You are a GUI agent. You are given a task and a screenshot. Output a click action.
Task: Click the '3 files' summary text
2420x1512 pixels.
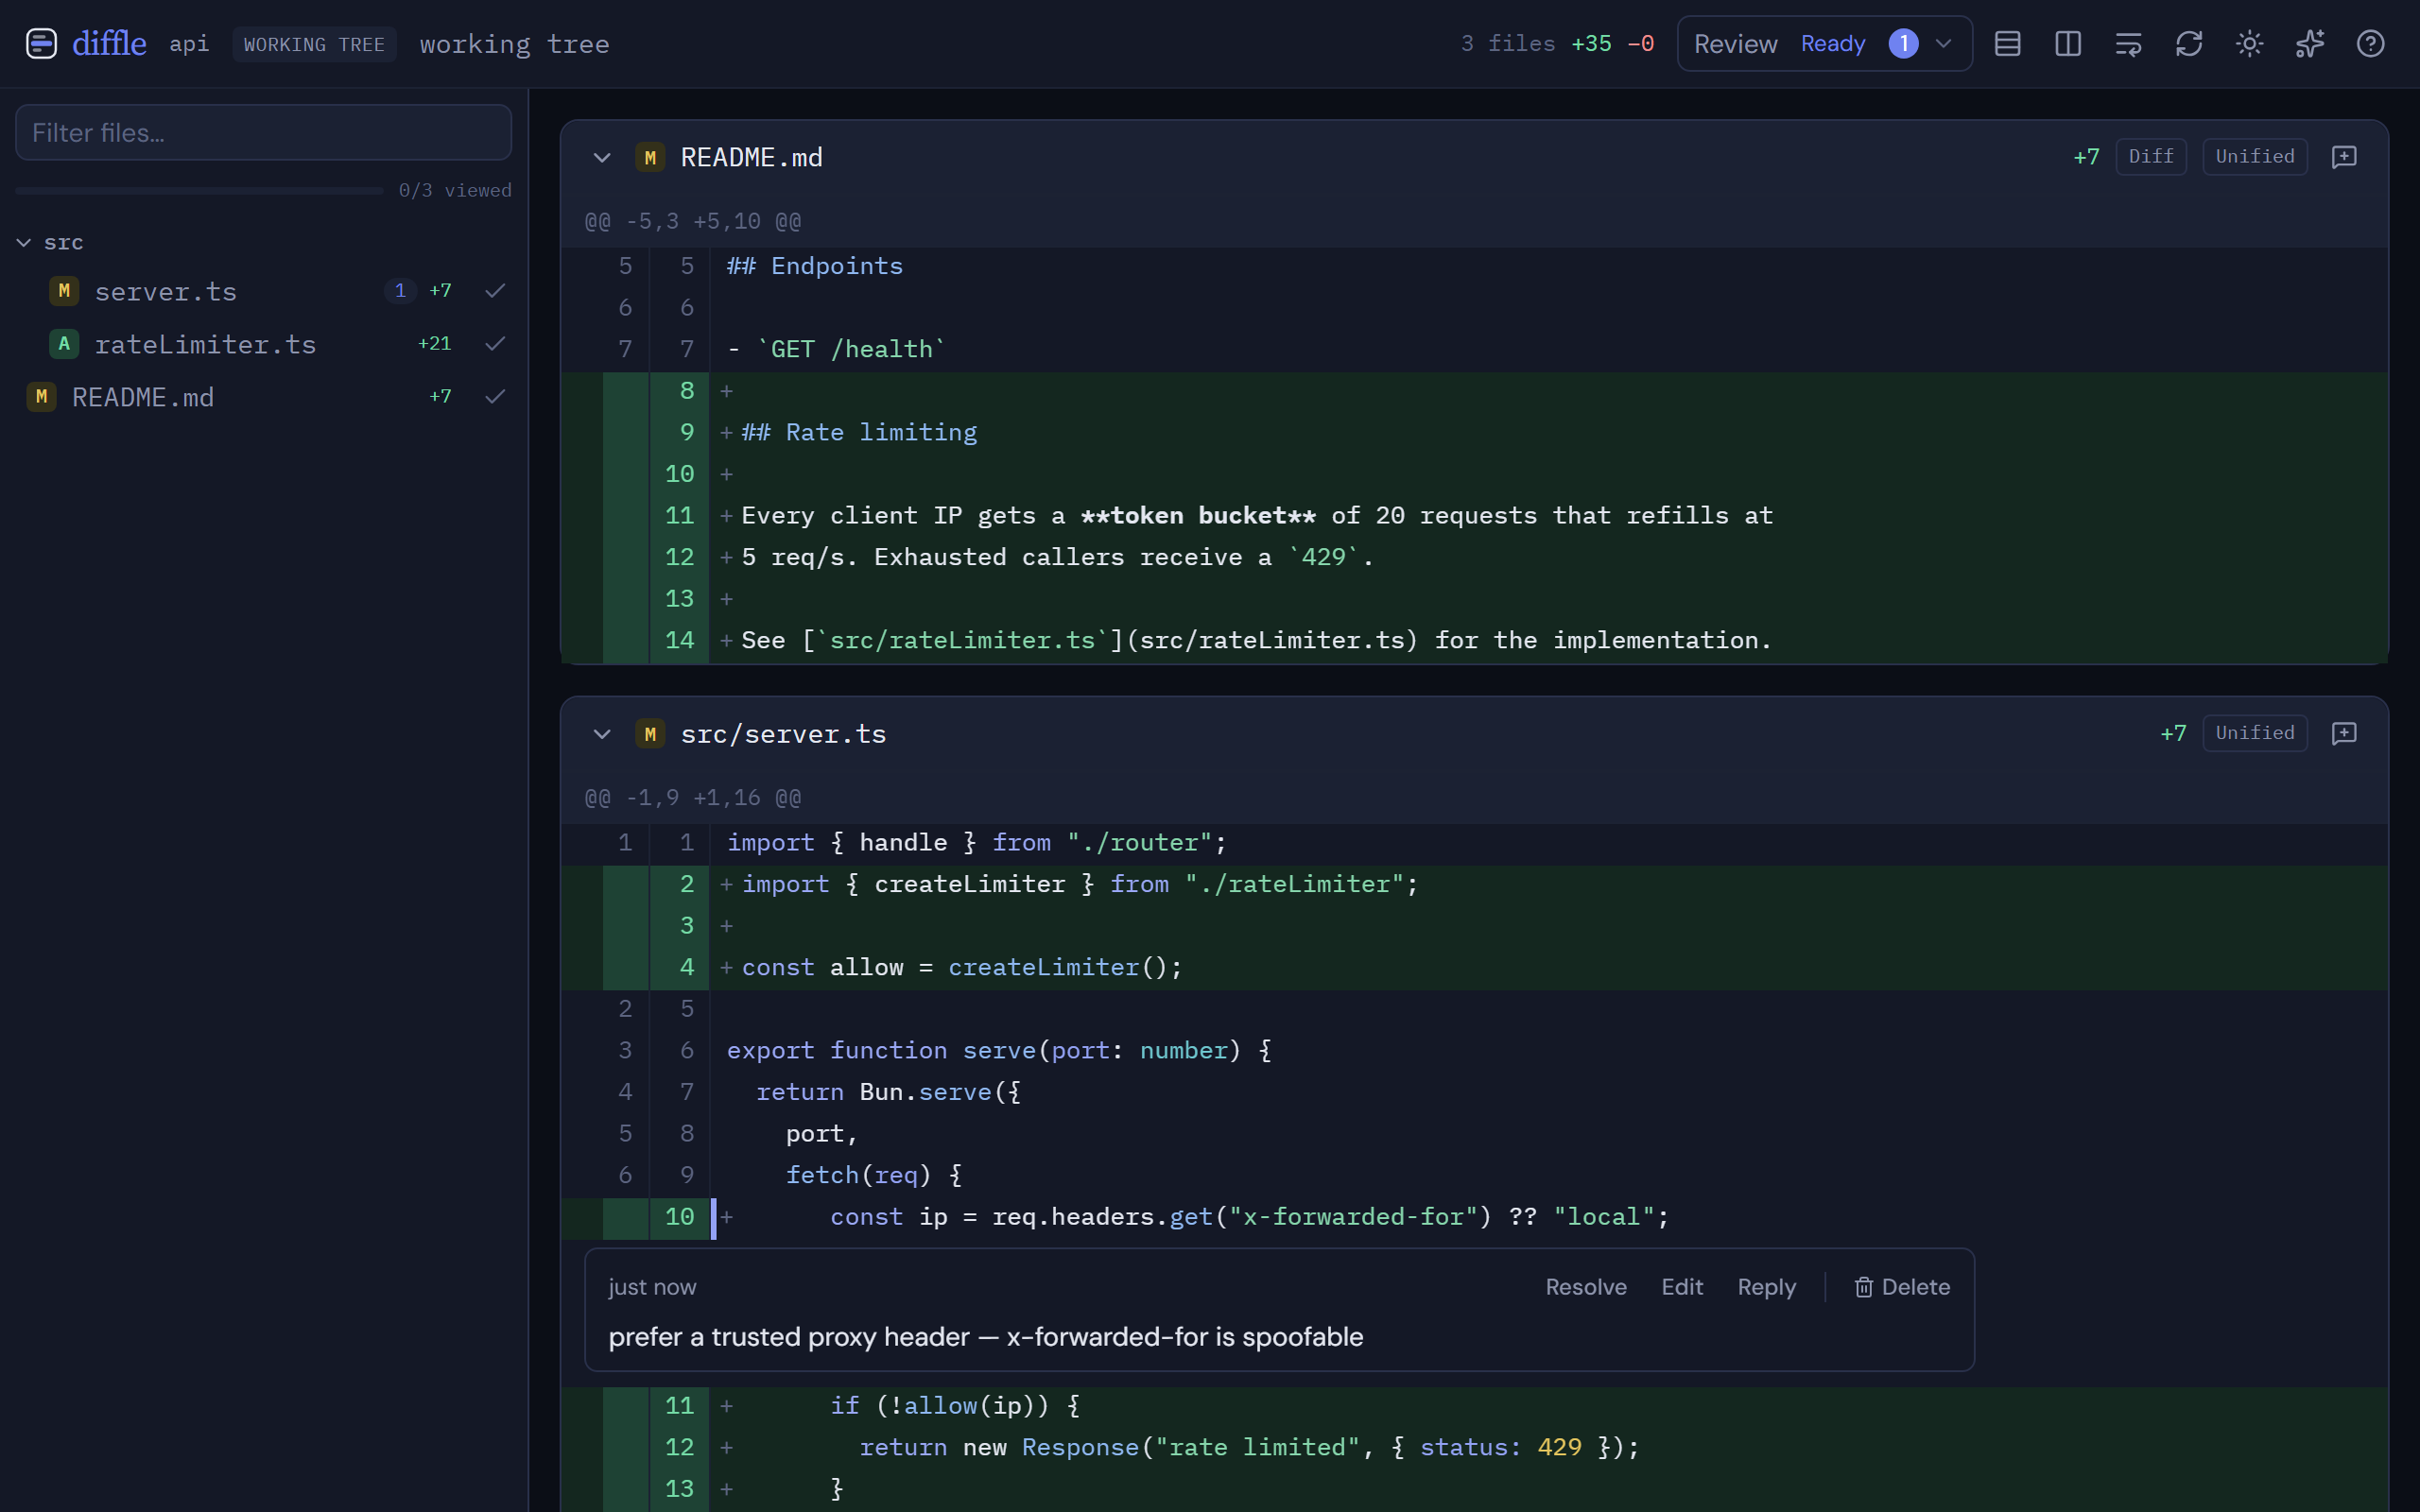click(x=1507, y=44)
